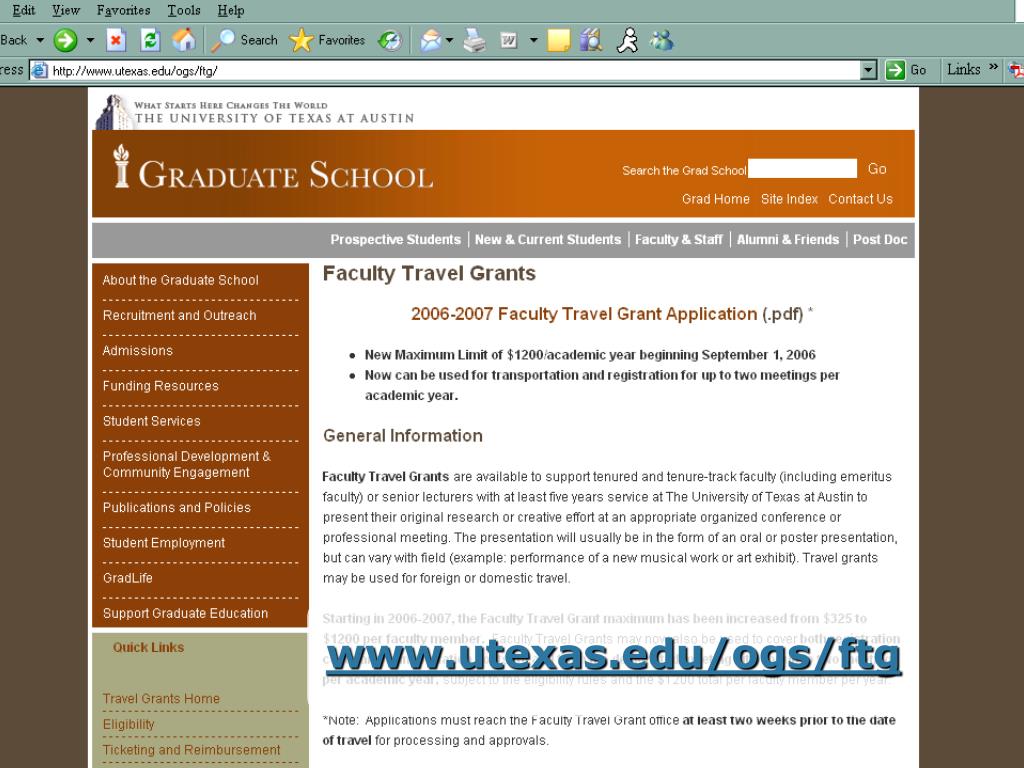This screenshot has height=768, width=1024.
Task: Open the Travel Grants Home quick link
Action: (161, 699)
